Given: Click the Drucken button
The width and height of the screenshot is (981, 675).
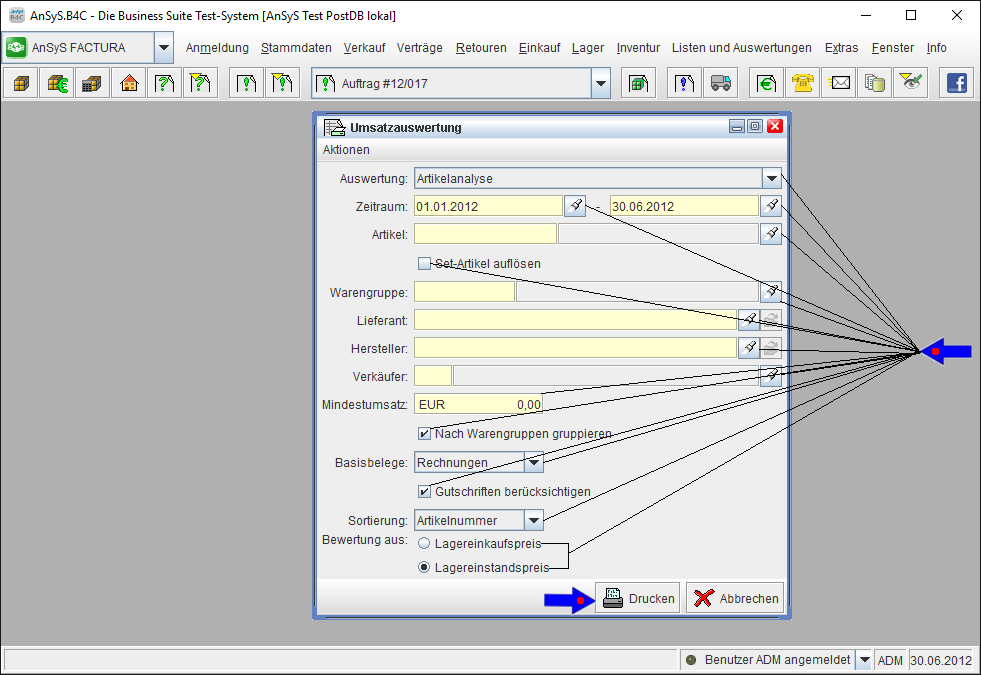Looking at the screenshot, I should point(638,598).
